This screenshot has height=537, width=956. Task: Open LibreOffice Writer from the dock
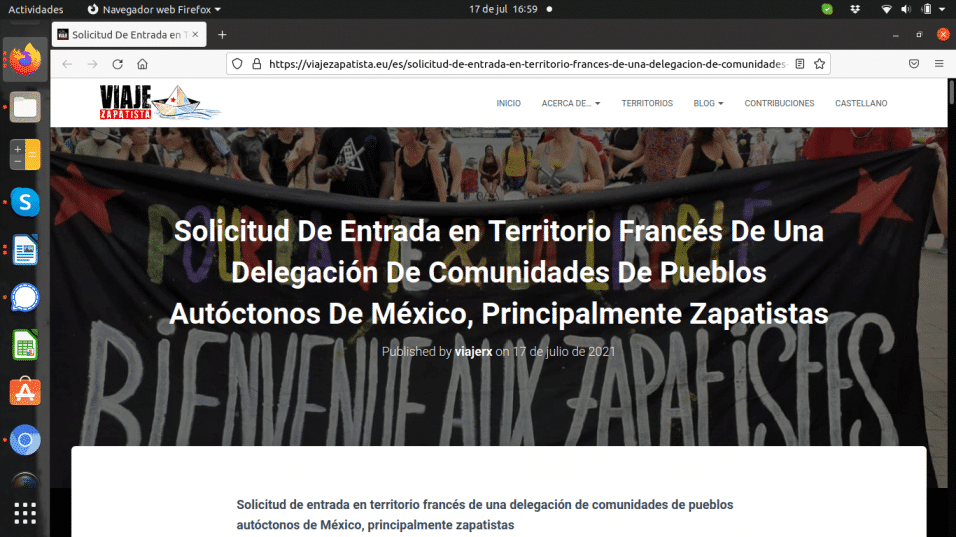pos(25,250)
